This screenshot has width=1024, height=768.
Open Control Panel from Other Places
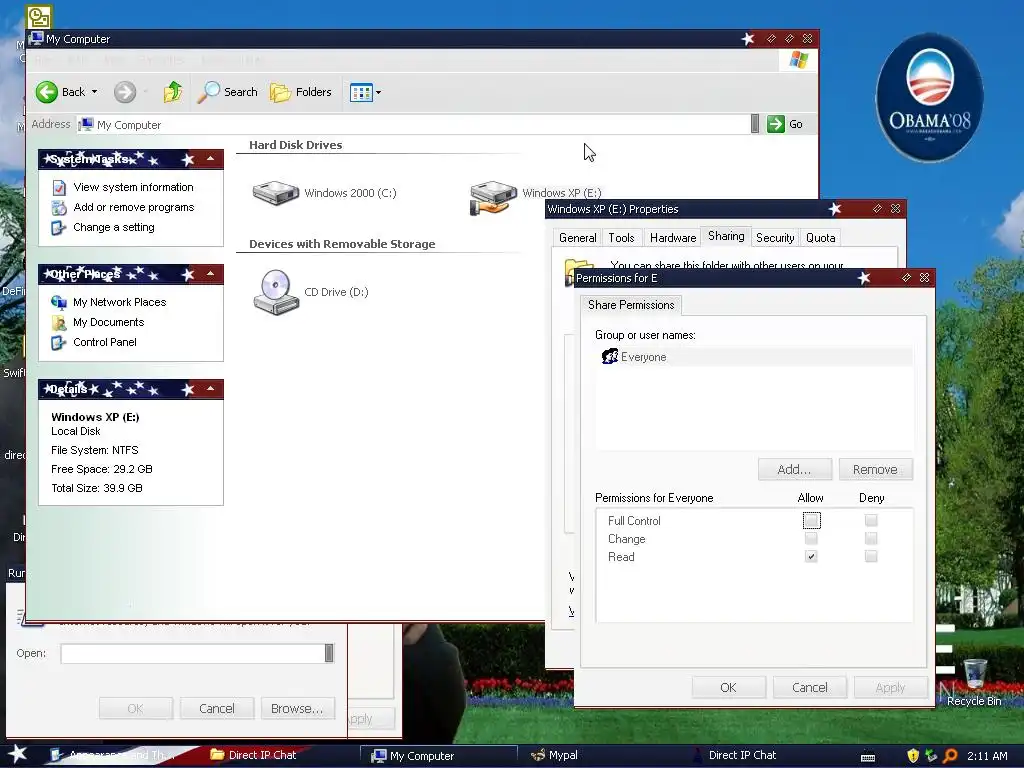104,342
